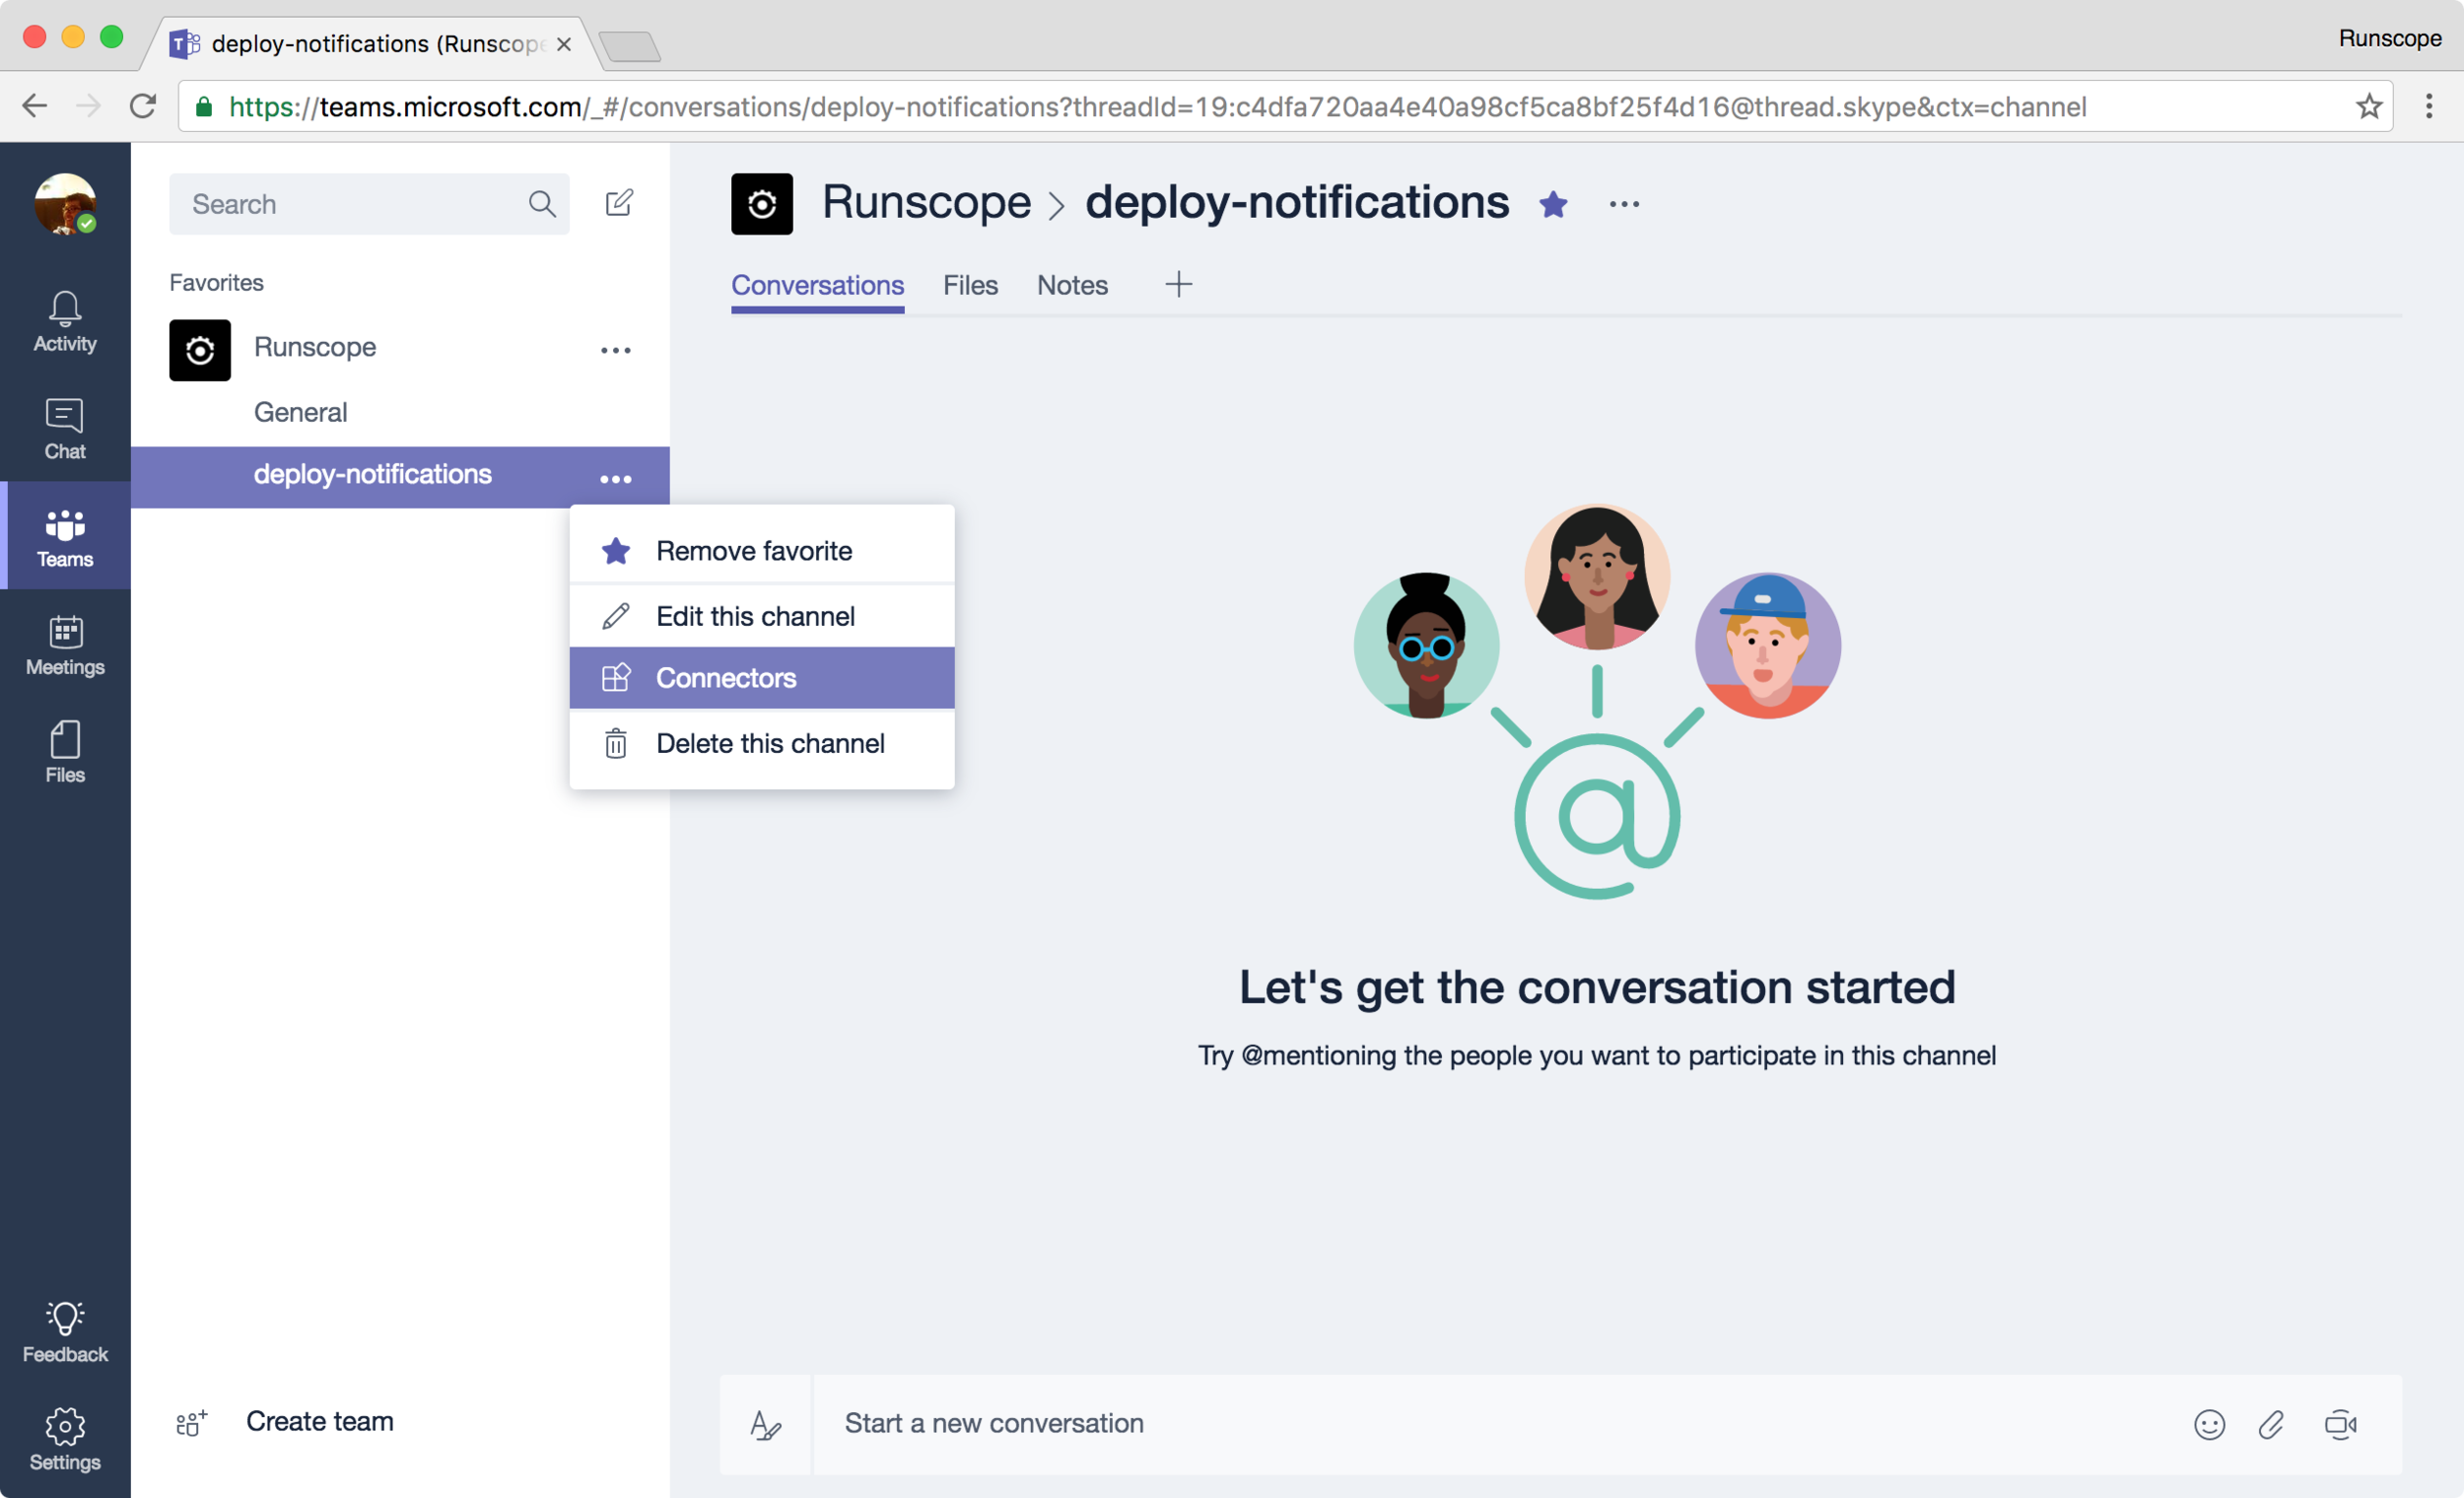The image size is (2464, 1498).
Task: Open deploy-notifications channel ellipsis menu
Action: point(616,479)
